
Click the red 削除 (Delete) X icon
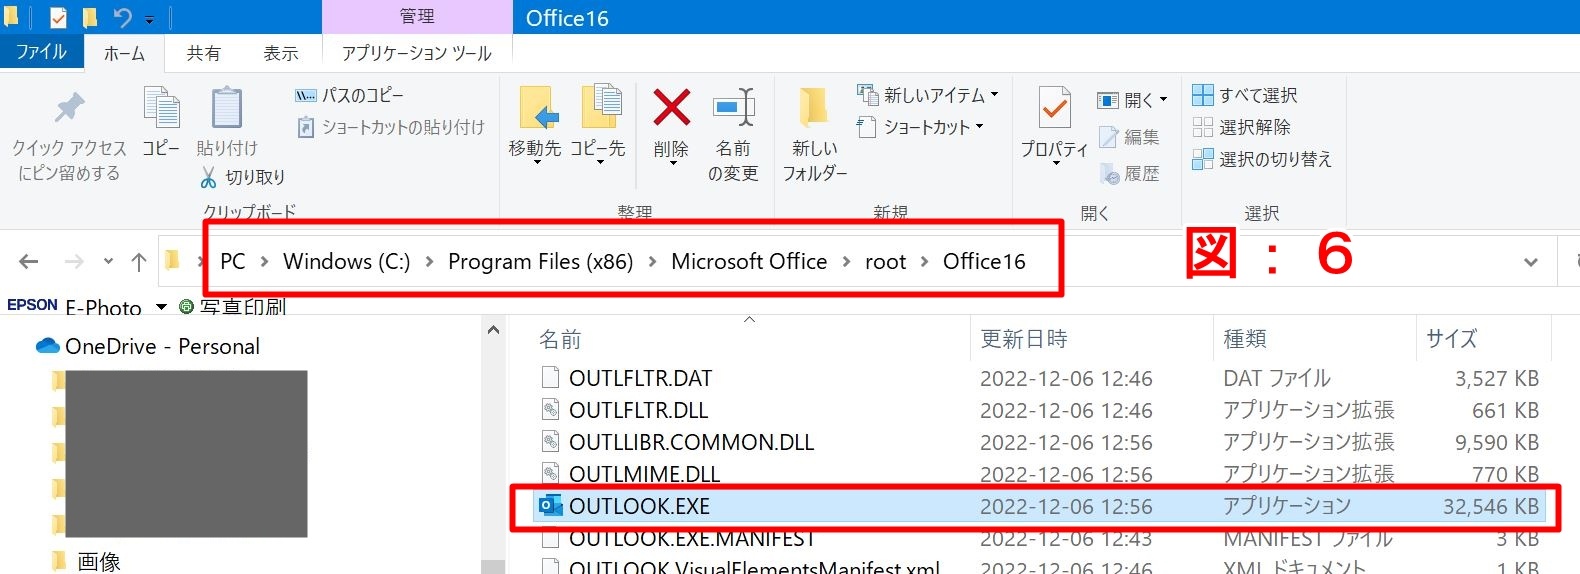[x=672, y=108]
